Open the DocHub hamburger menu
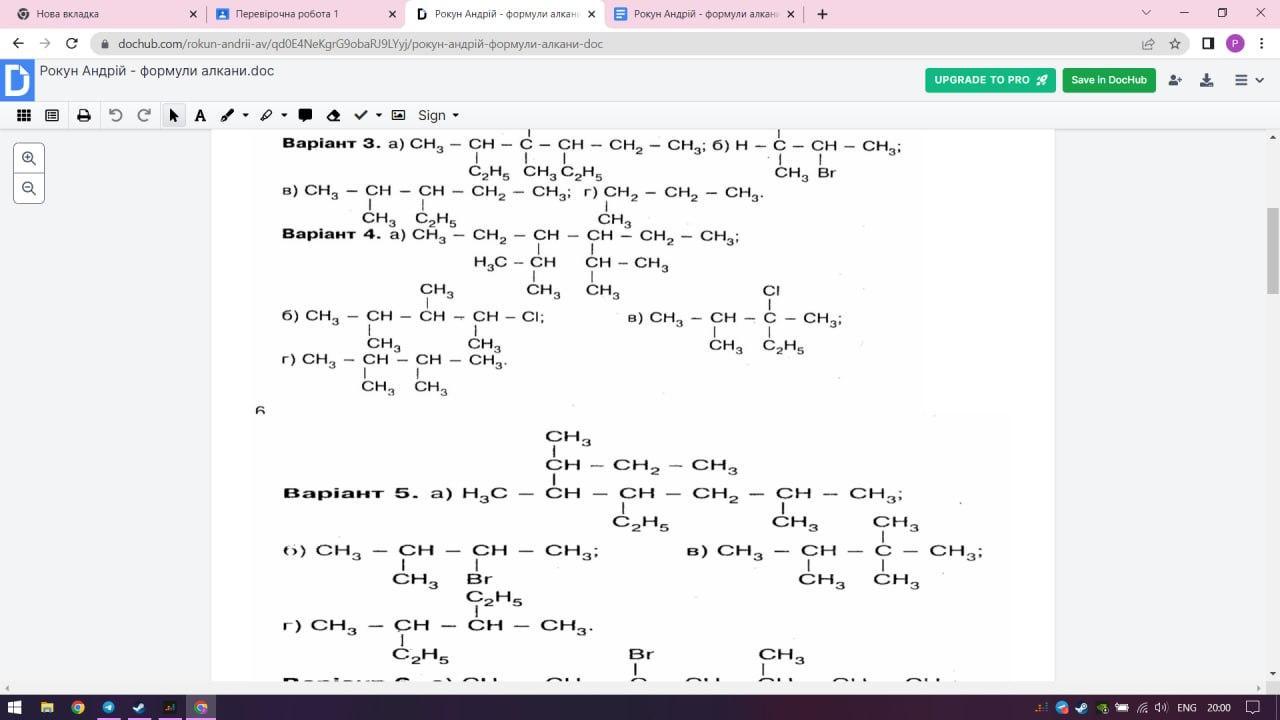Image resolution: width=1280 pixels, height=720 pixels. (1242, 80)
